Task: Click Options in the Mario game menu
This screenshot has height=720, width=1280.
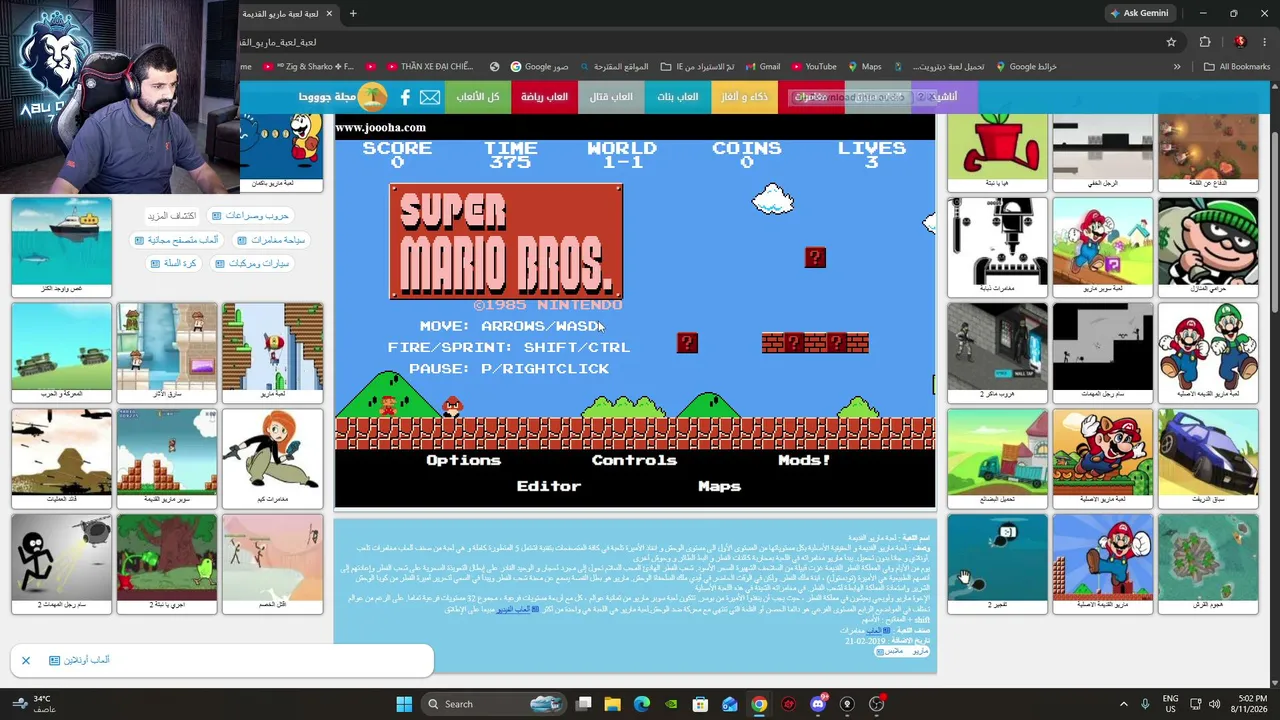Action: tap(463, 460)
